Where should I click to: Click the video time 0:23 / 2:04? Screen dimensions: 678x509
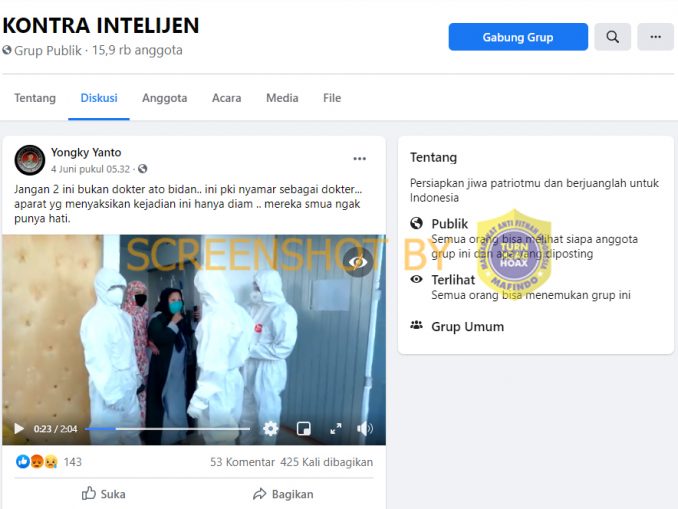pos(55,429)
